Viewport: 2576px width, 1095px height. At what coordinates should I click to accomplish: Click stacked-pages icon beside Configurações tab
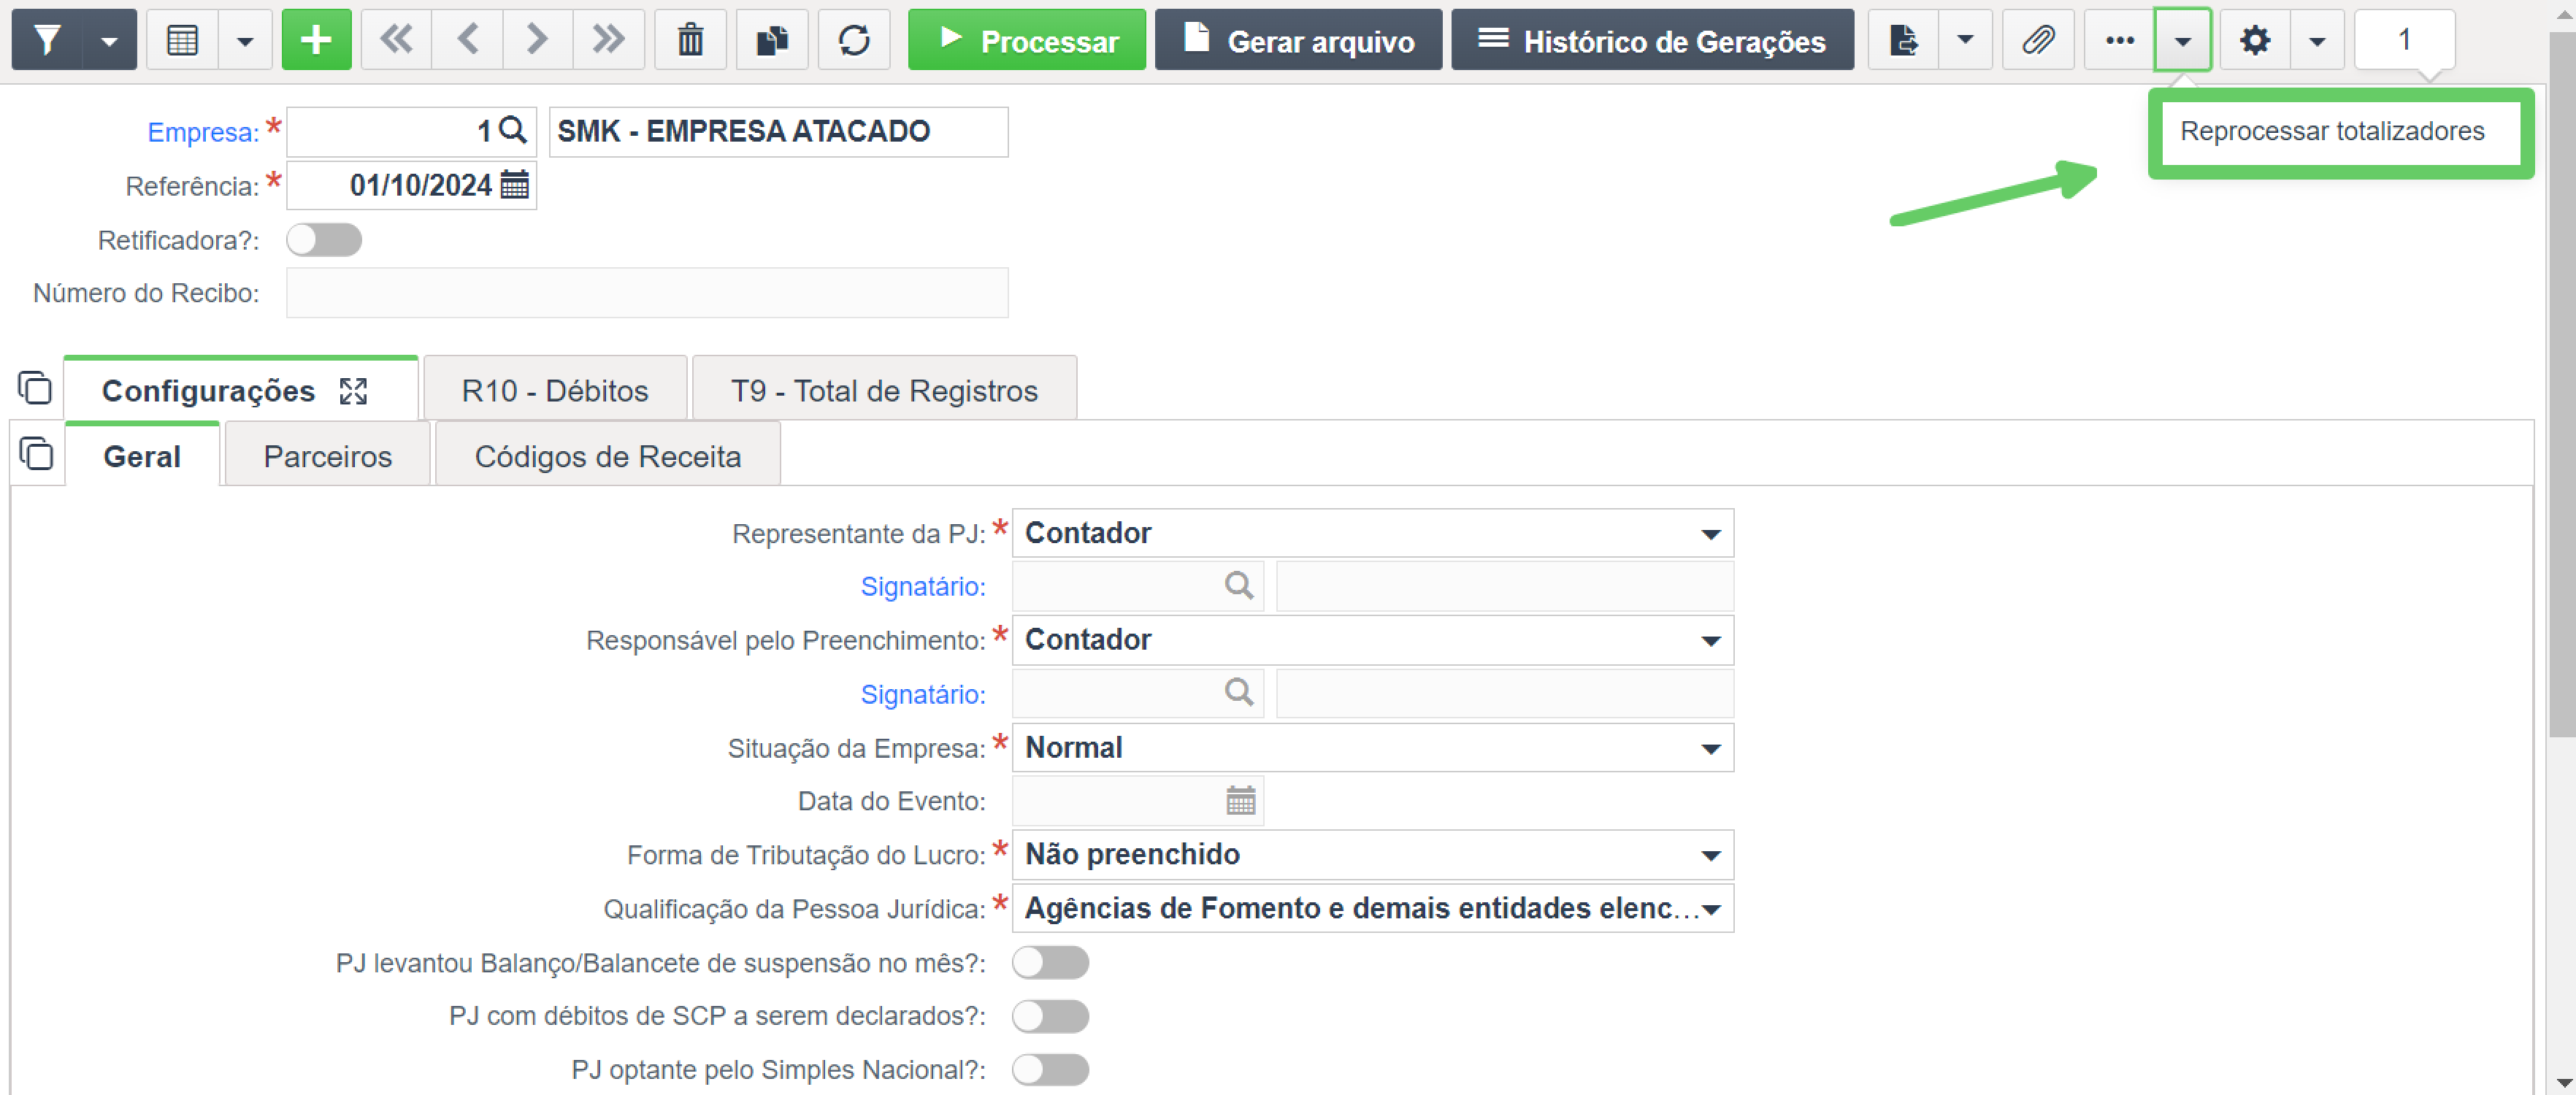pos(35,388)
